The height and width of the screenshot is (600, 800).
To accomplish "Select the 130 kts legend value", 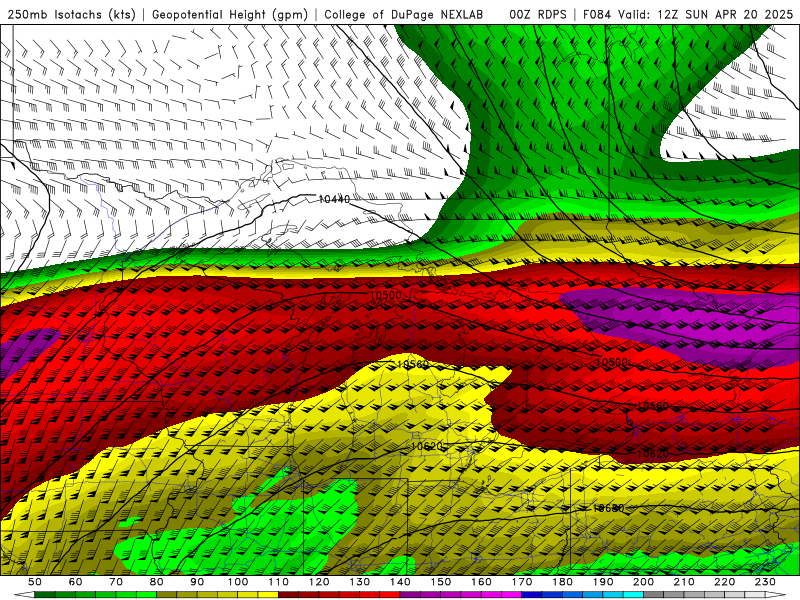I will (x=360, y=582).
